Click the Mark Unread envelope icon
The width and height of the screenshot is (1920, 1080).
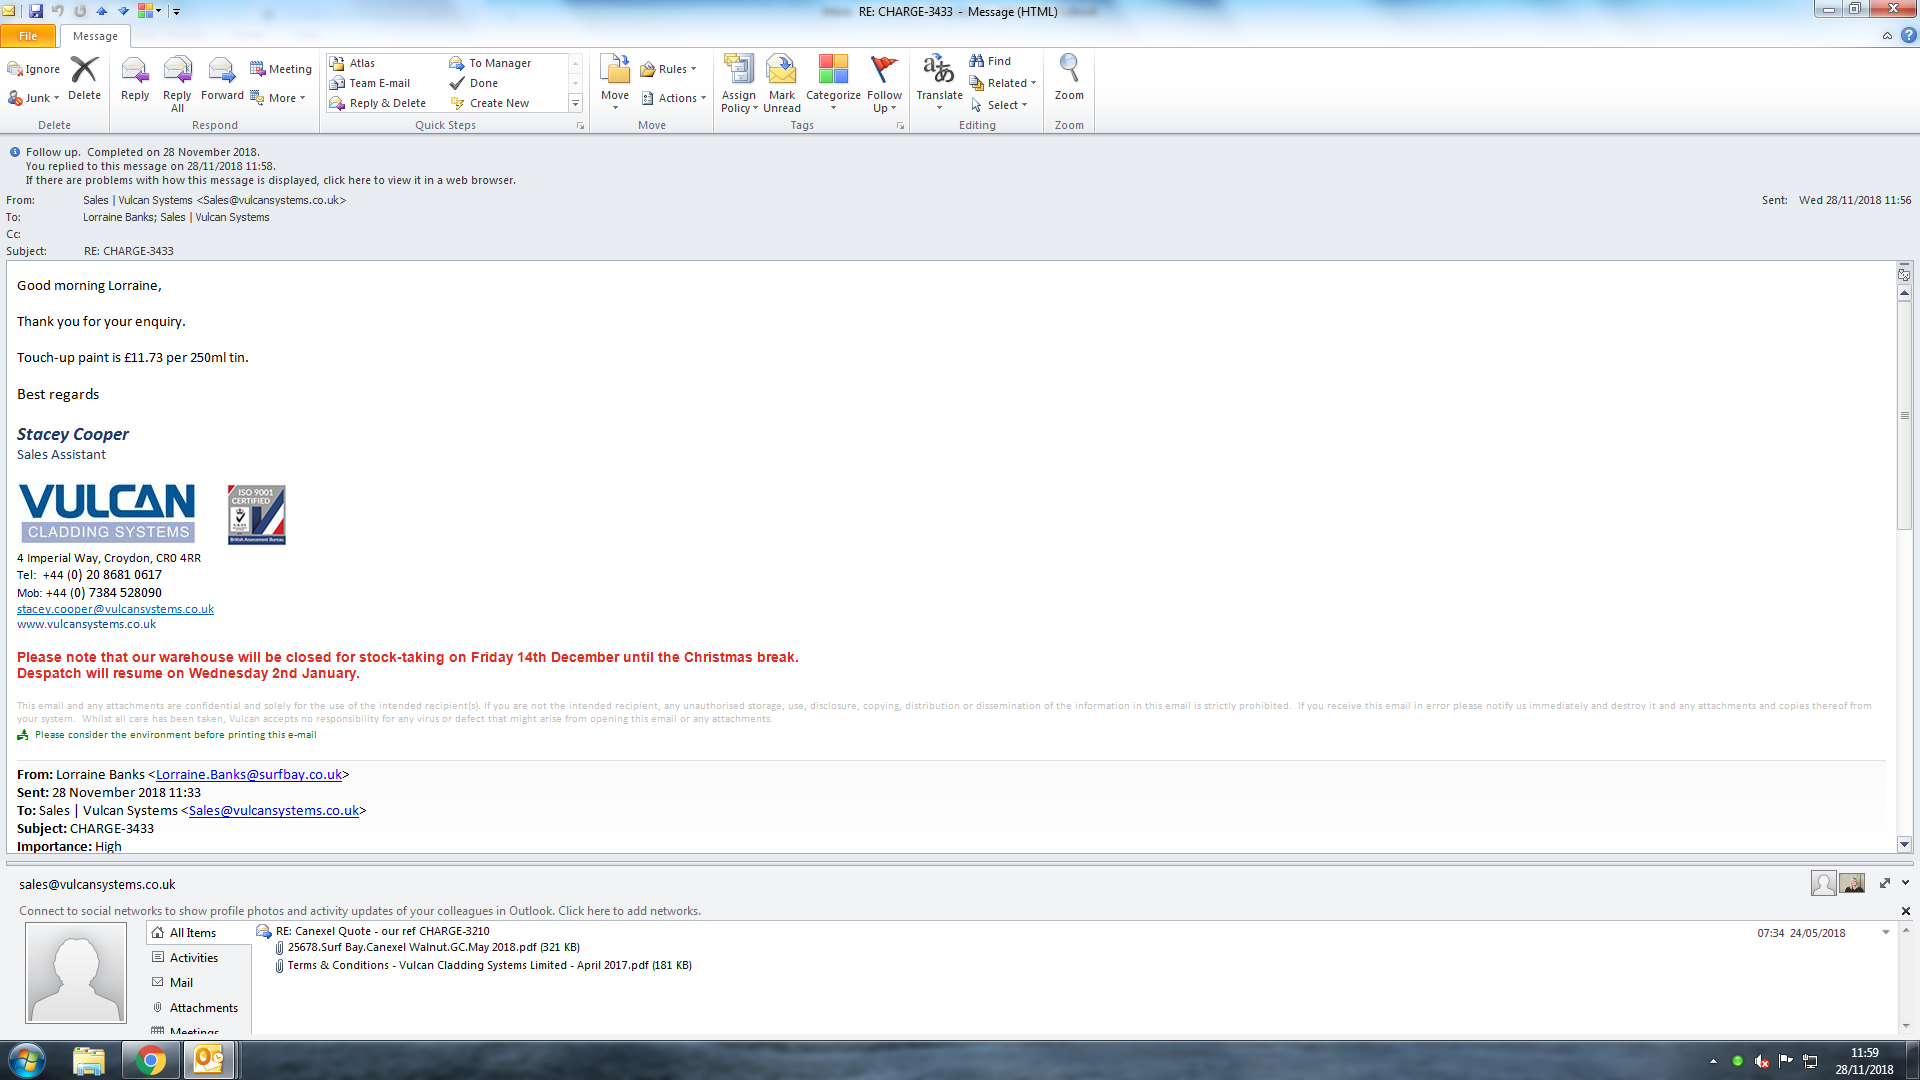tap(781, 70)
